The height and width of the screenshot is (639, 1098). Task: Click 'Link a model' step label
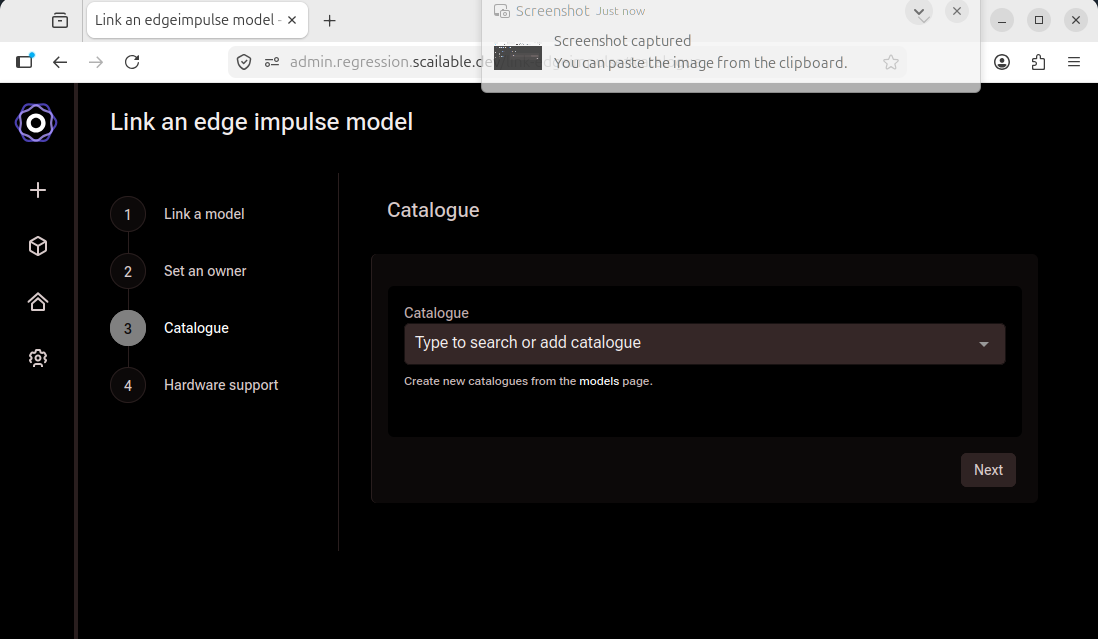click(x=204, y=214)
